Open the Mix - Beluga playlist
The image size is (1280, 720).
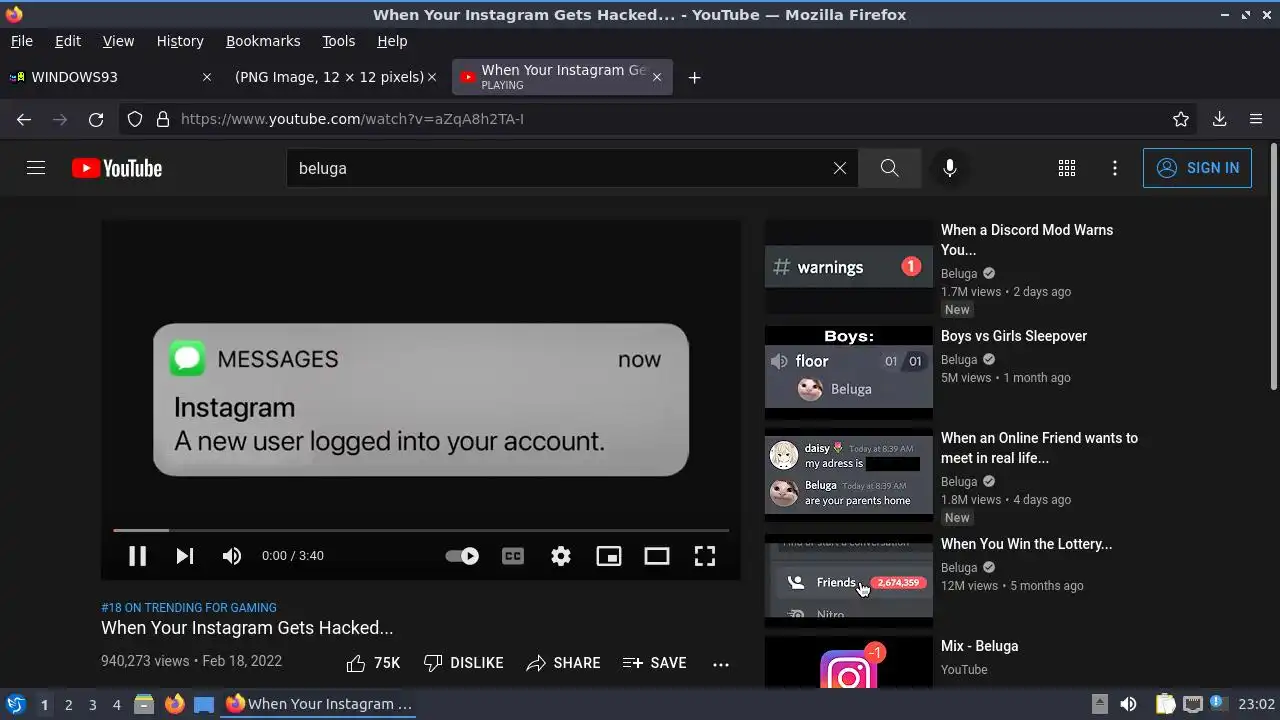tap(979, 646)
